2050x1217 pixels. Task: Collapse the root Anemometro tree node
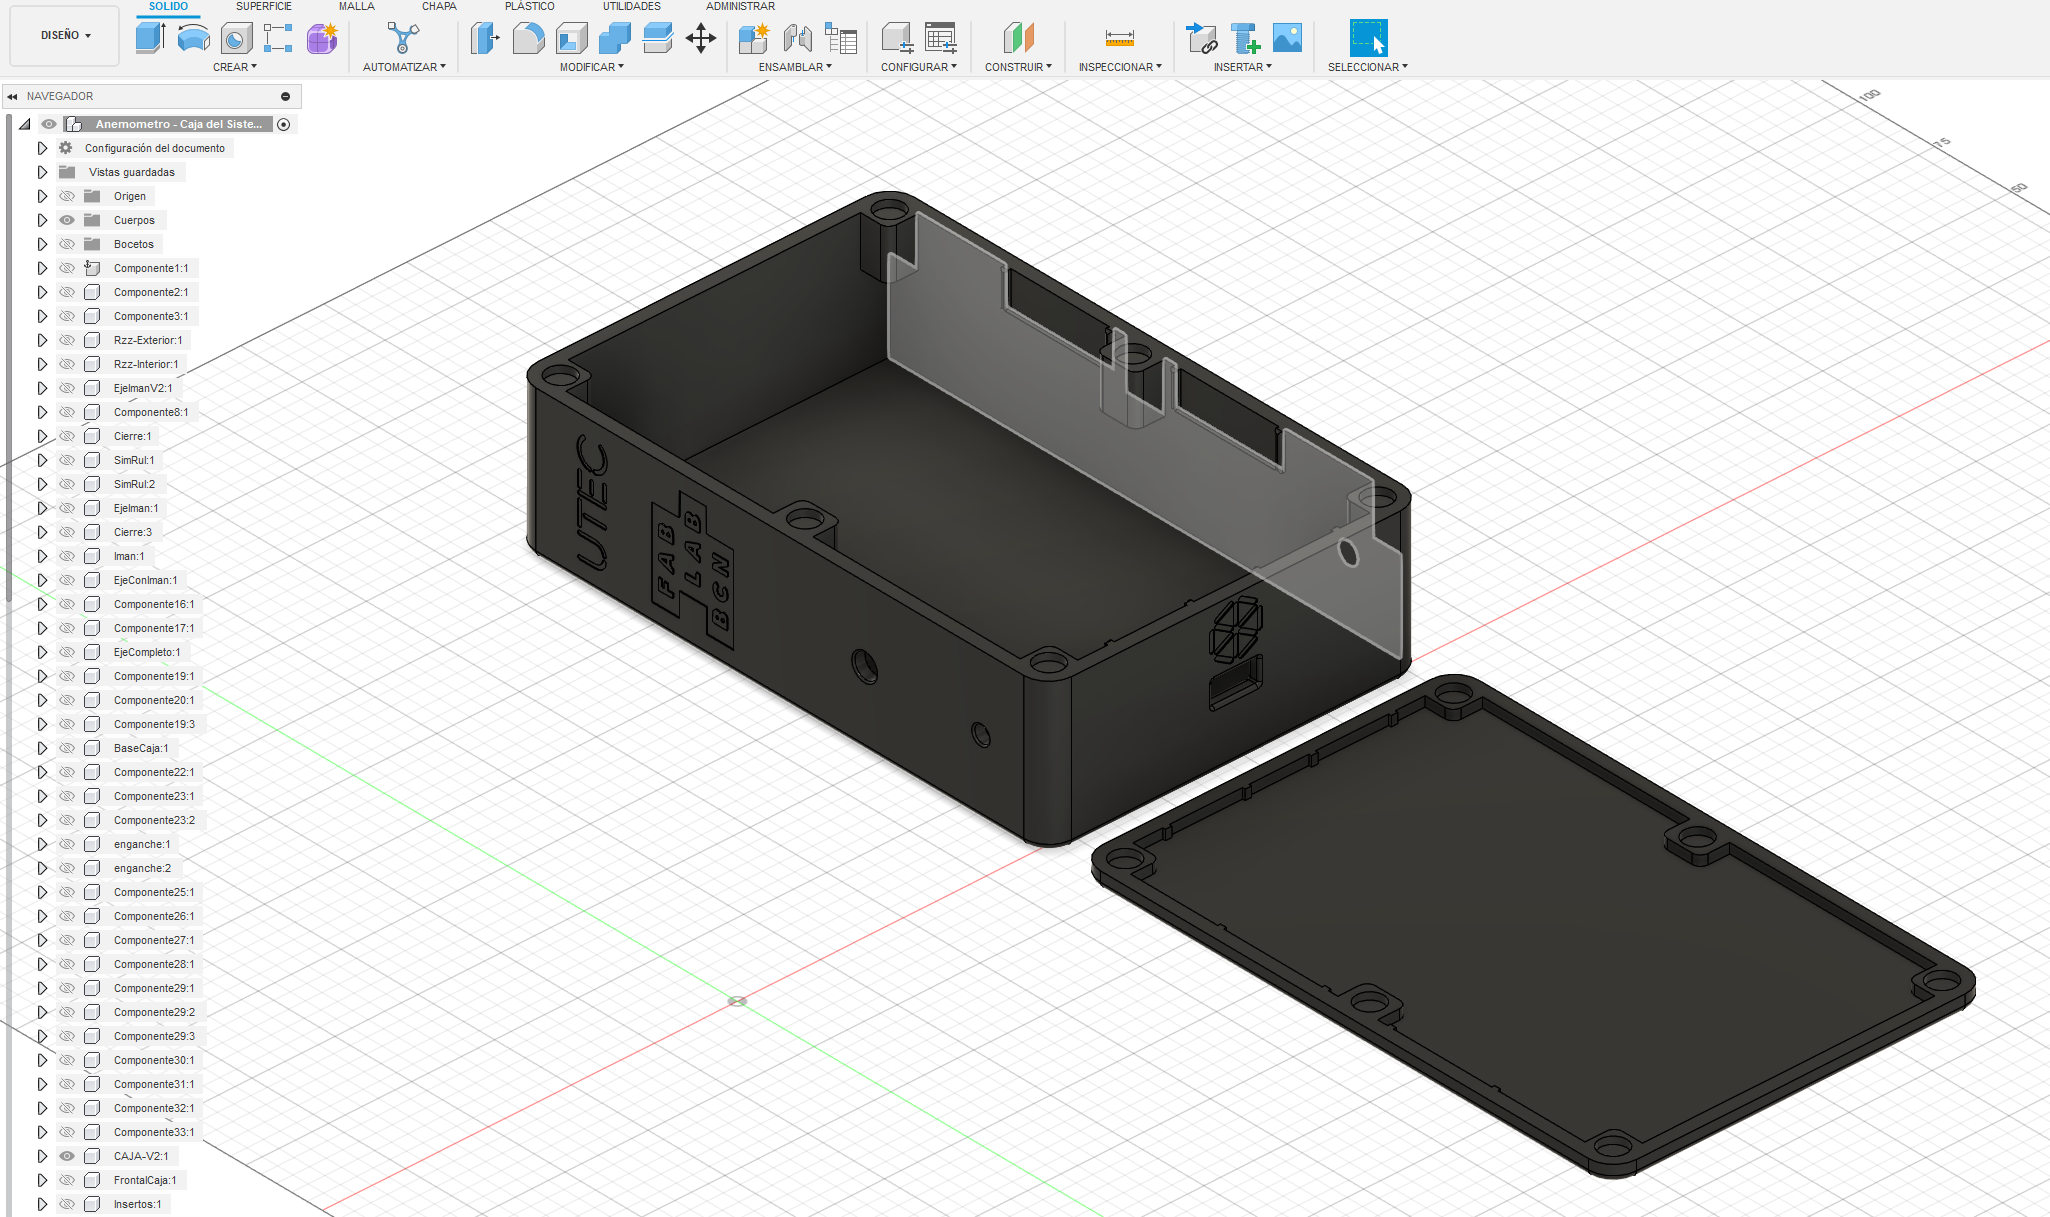(x=24, y=124)
